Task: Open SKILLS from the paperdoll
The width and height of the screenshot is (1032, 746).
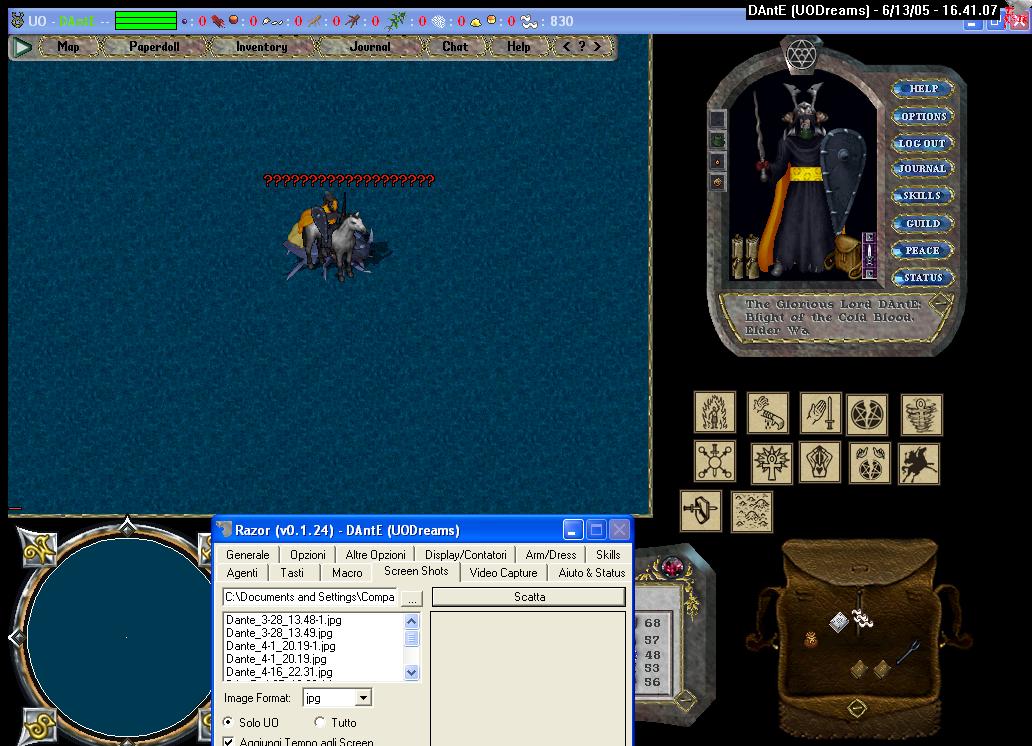Action: (922, 196)
